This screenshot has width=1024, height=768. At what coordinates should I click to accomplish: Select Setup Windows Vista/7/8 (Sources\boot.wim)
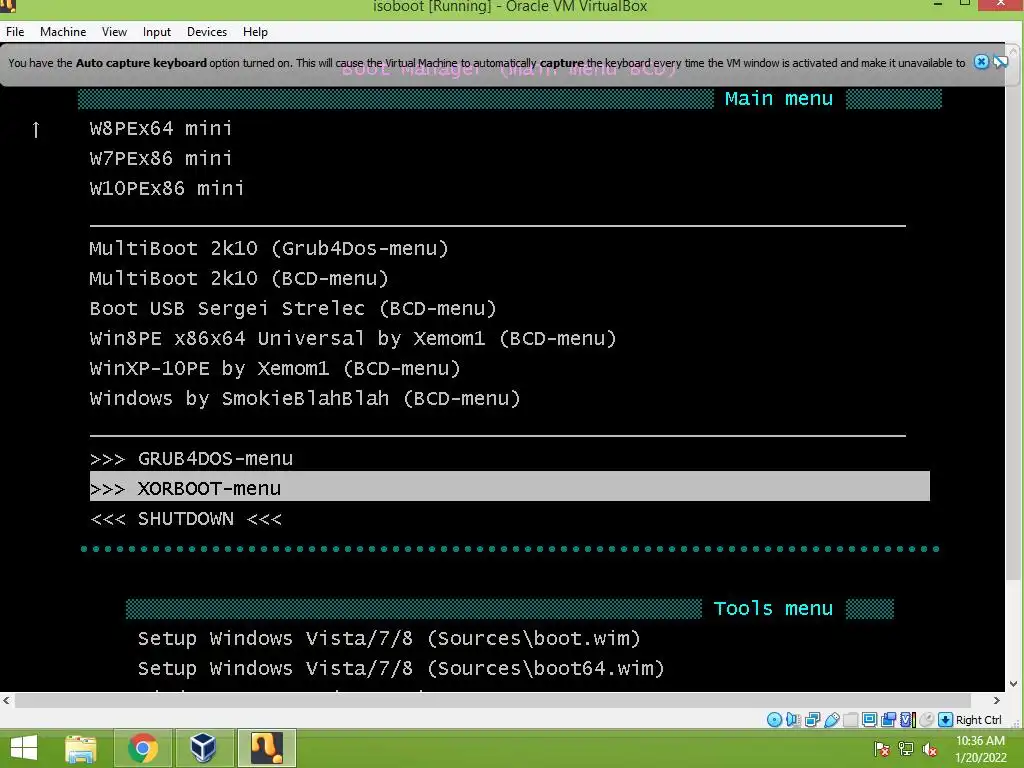click(x=389, y=638)
